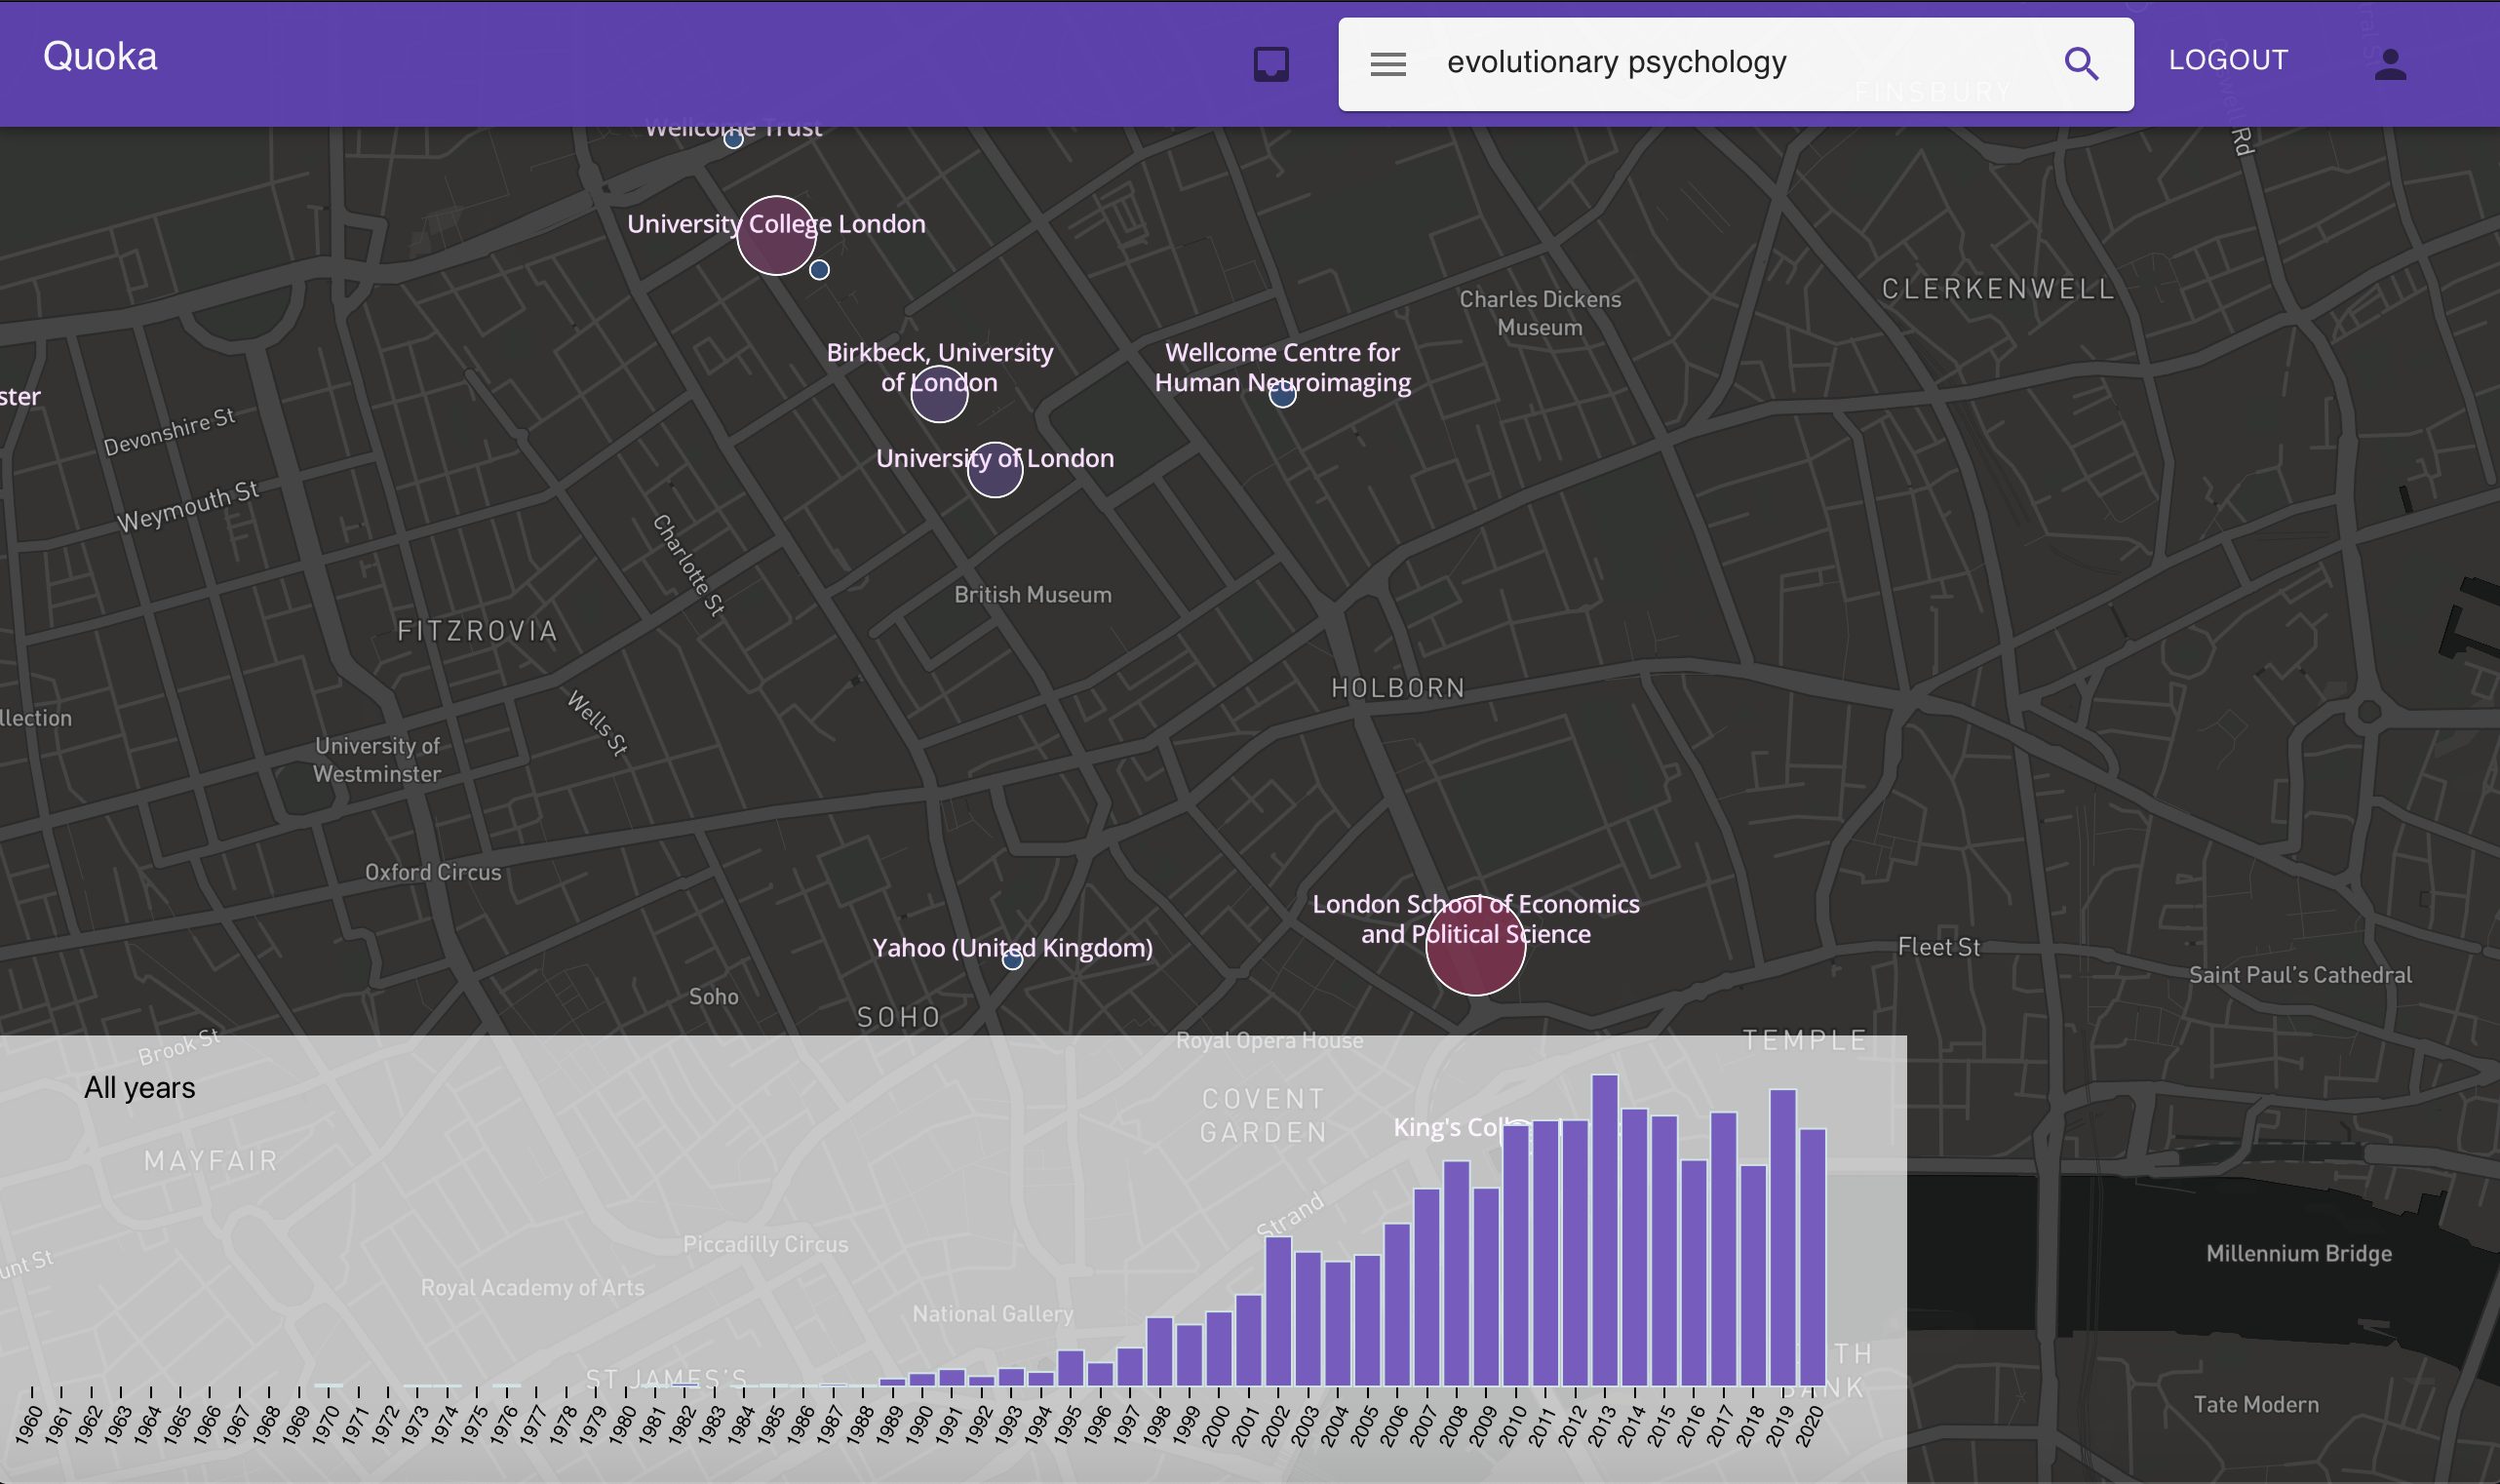The image size is (2500, 1484).
Task: Select the Birkbeck, University of London bubble
Action: click(939, 394)
